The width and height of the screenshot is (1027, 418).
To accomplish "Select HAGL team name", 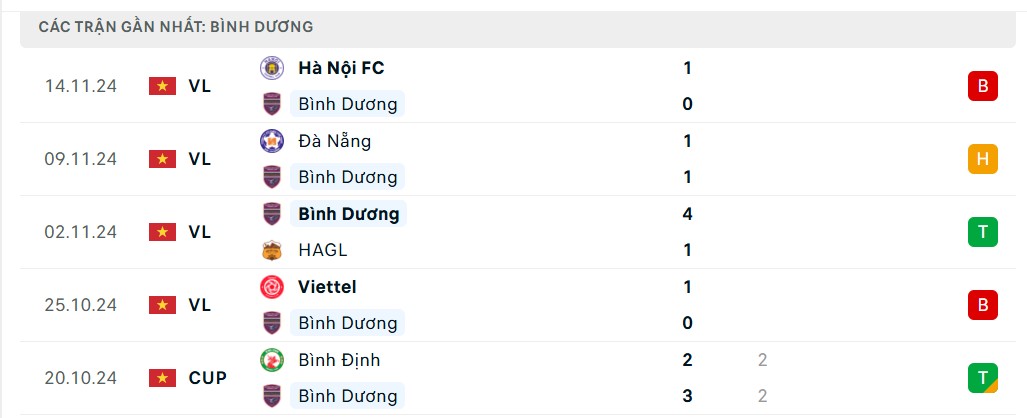I will coord(322,250).
